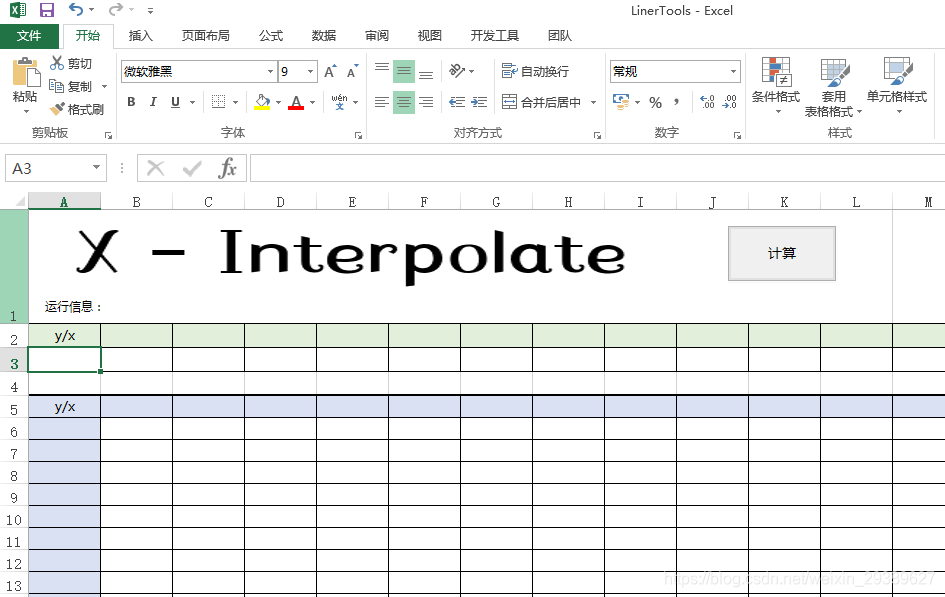
Task: Toggle middle align icon
Action: pos(404,72)
